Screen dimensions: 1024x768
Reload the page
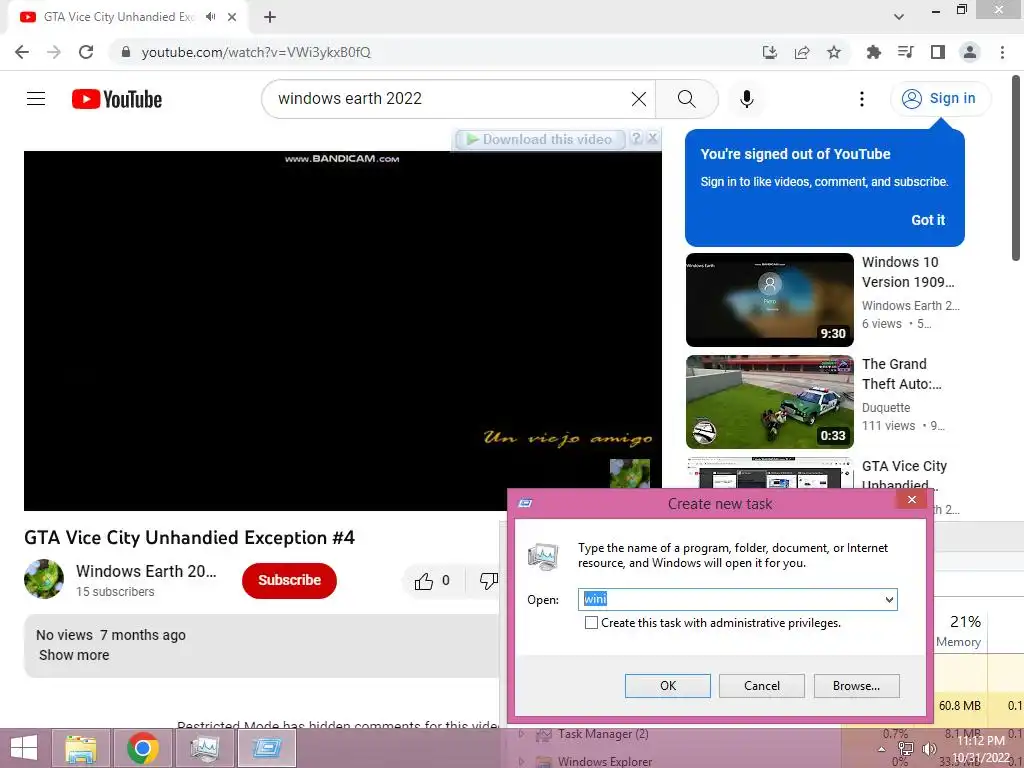pos(86,52)
